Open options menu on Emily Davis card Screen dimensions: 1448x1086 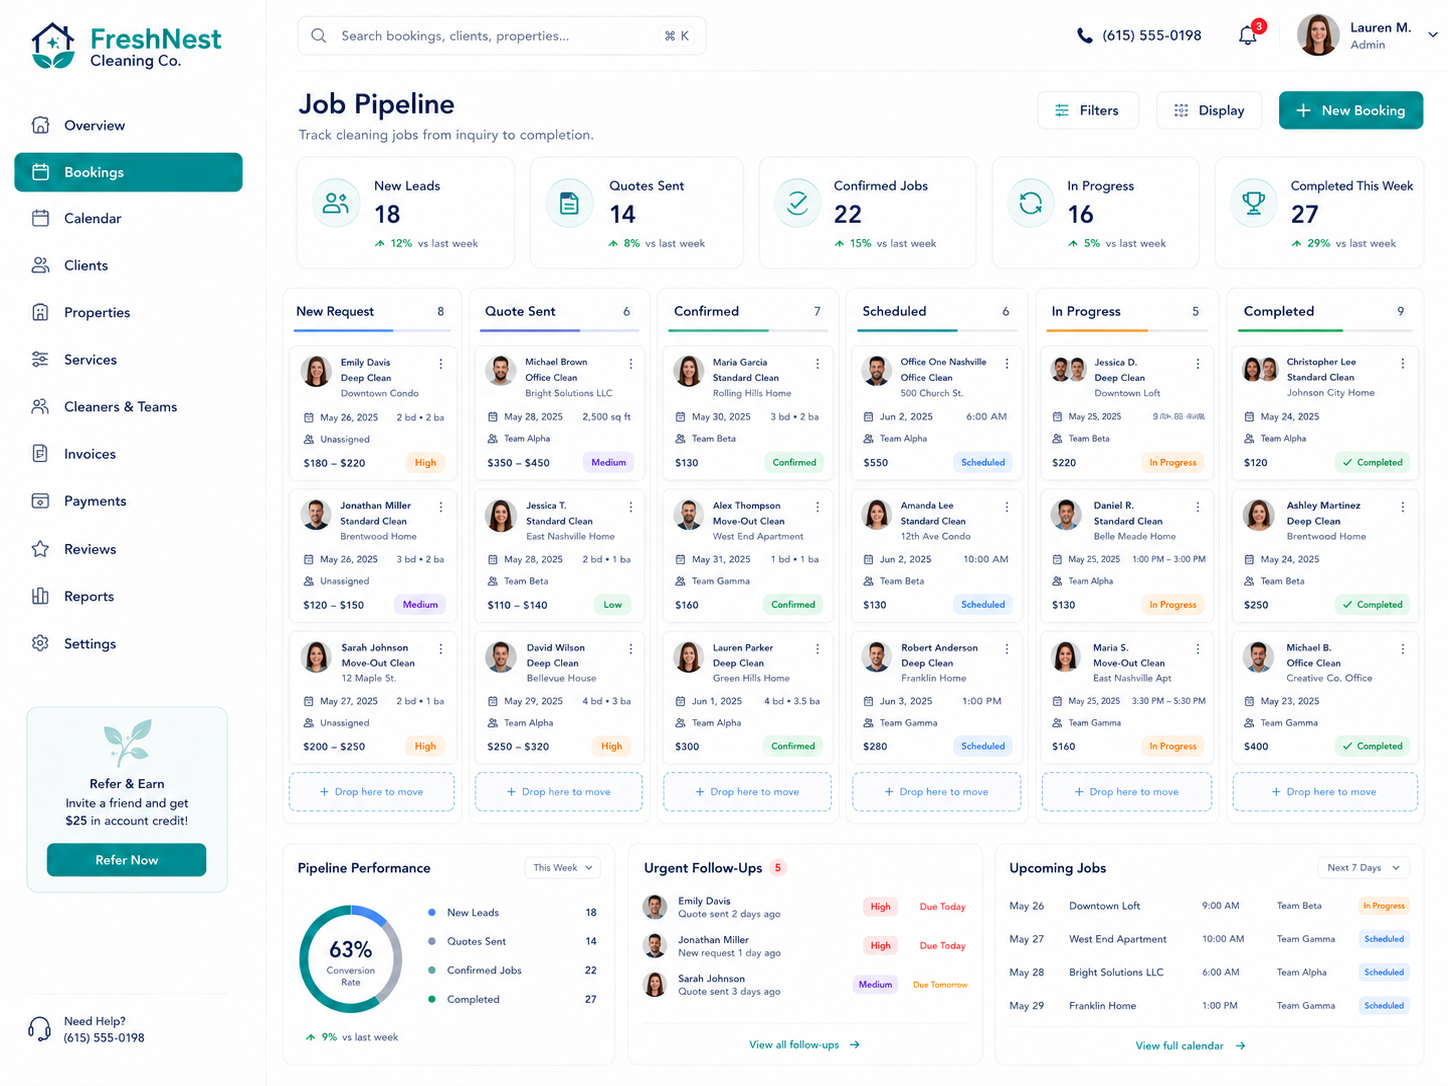pyautogui.click(x=441, y=364)
